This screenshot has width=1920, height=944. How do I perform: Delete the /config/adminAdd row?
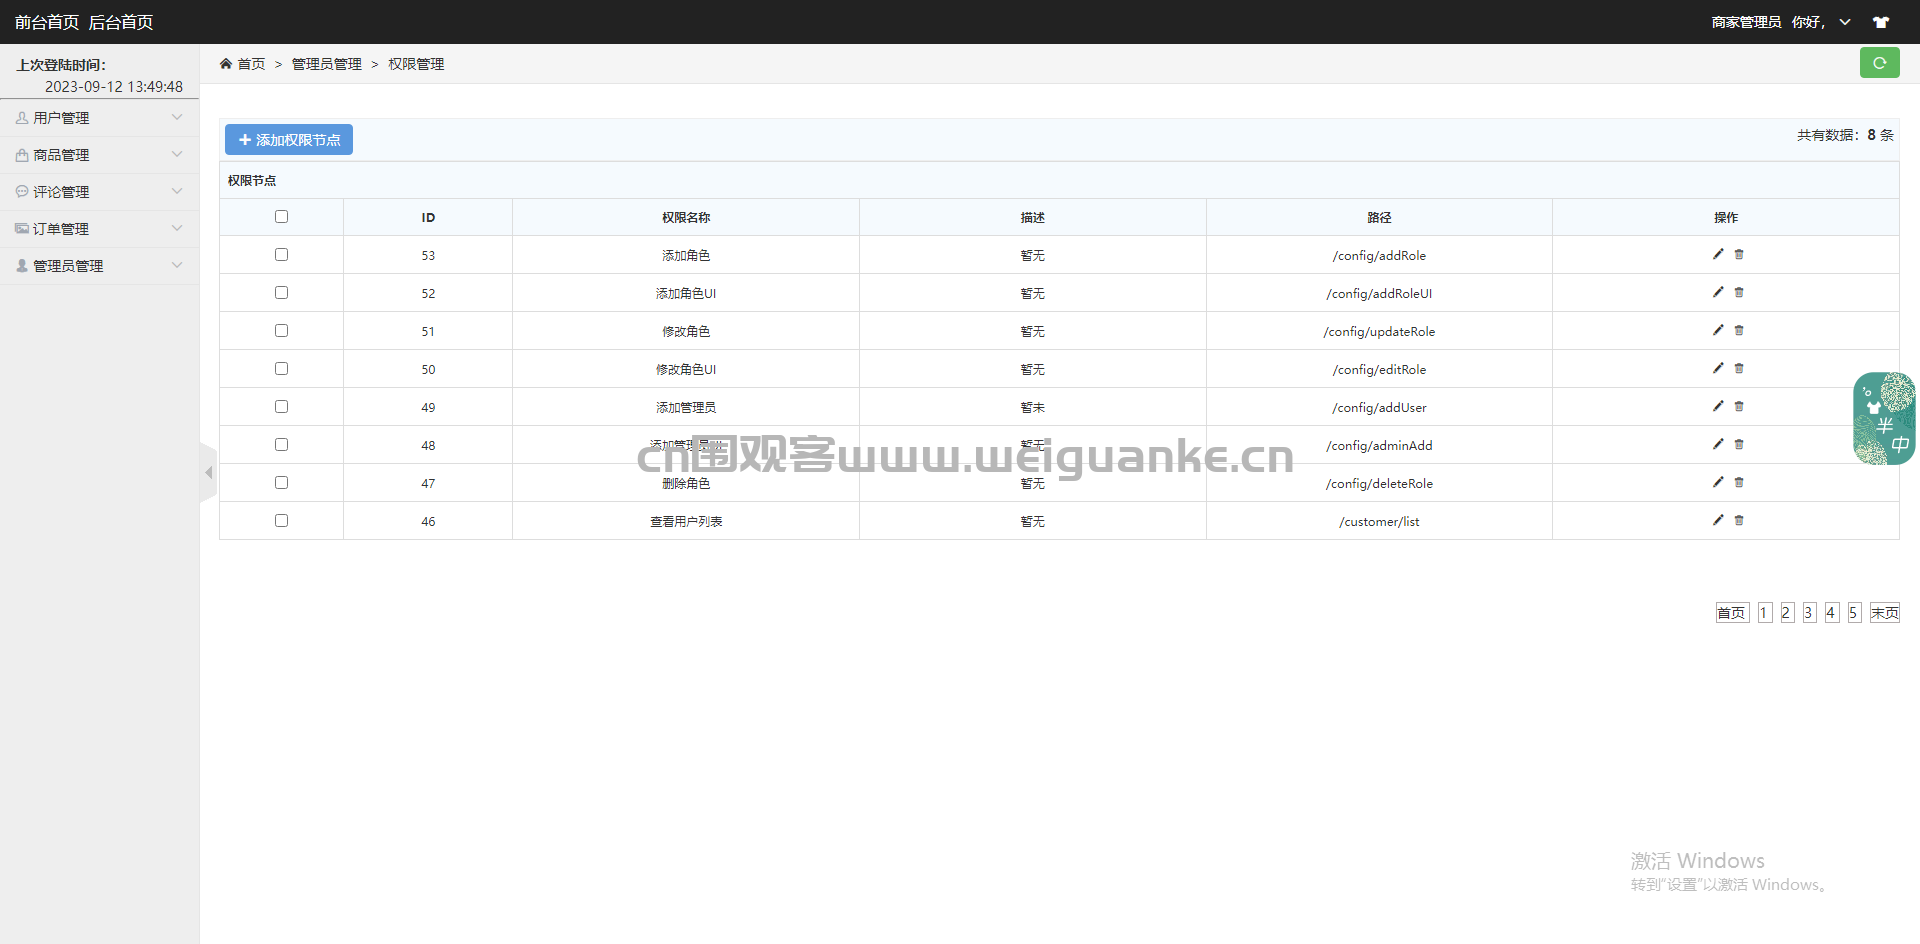coord(1739,444)
